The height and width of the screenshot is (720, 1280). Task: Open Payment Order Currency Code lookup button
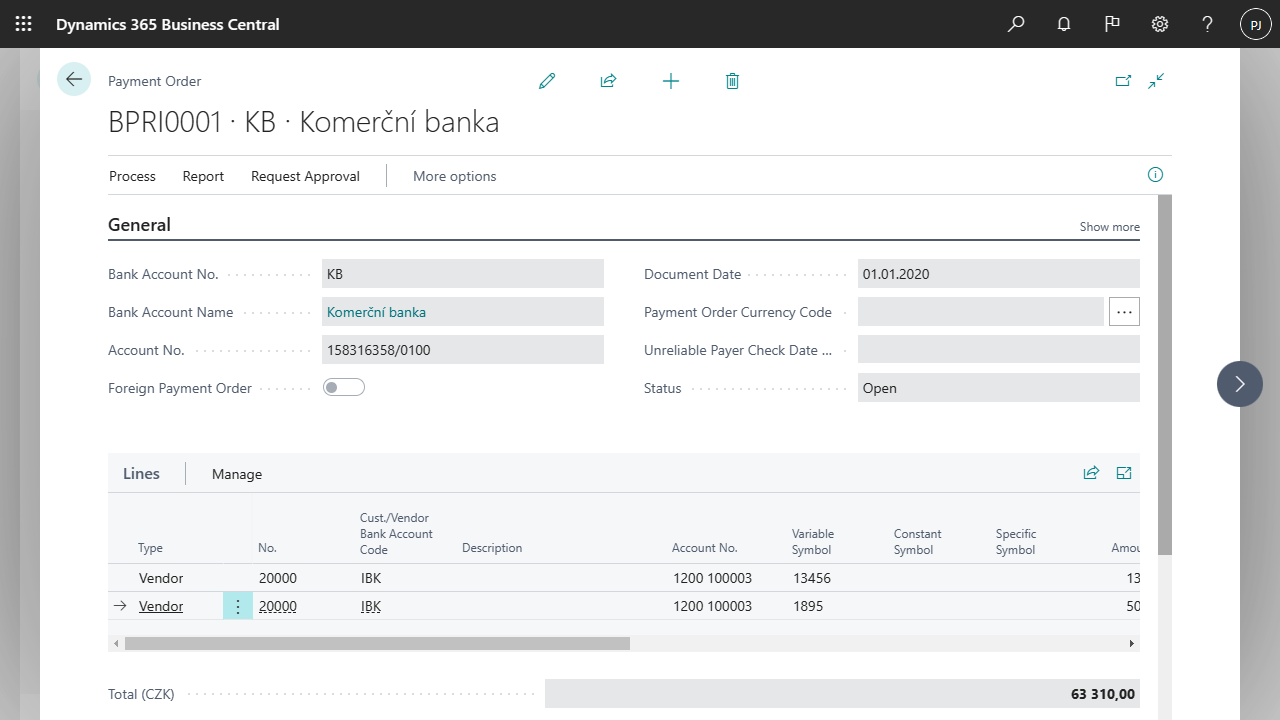tap(1124, 312)
